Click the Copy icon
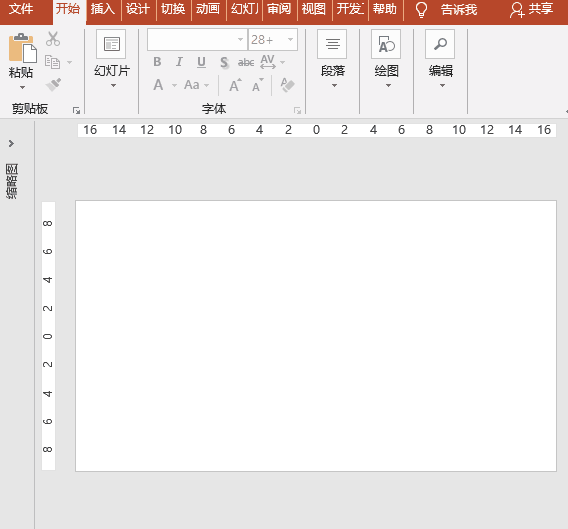568x529 pixels. (53, 62)
